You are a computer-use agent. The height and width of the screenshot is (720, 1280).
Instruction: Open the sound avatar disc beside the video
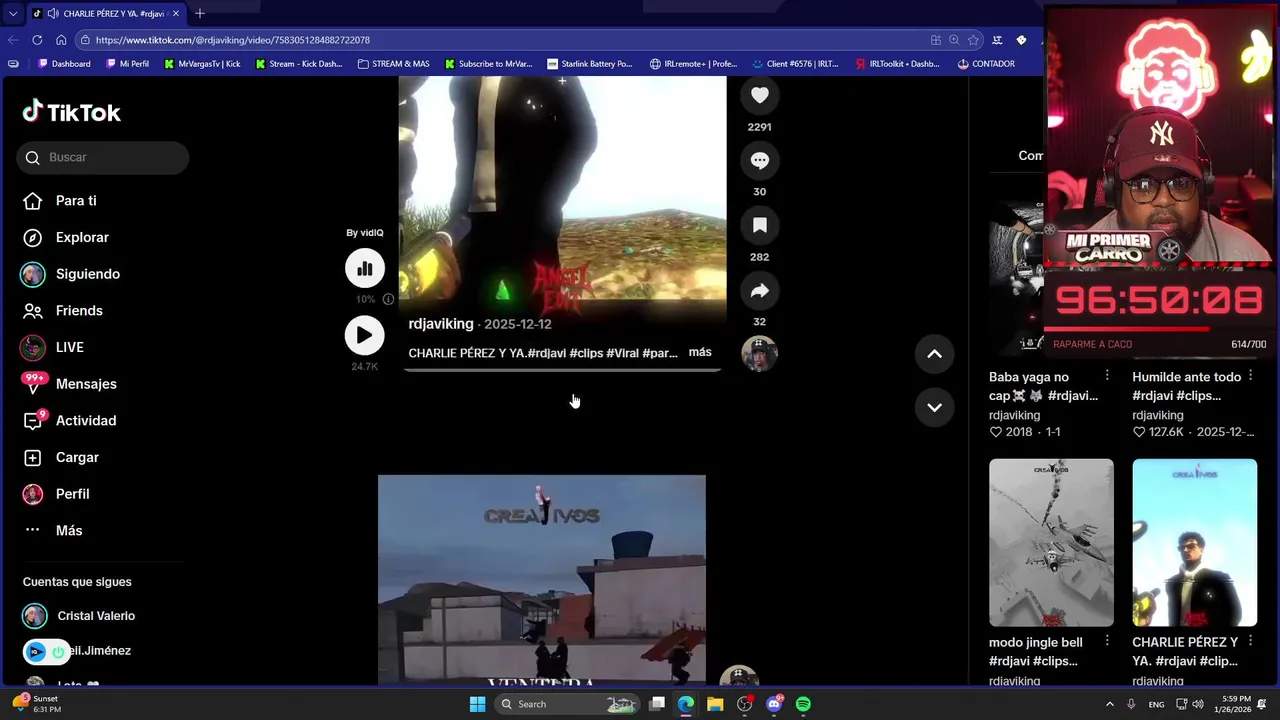[759, 354]
